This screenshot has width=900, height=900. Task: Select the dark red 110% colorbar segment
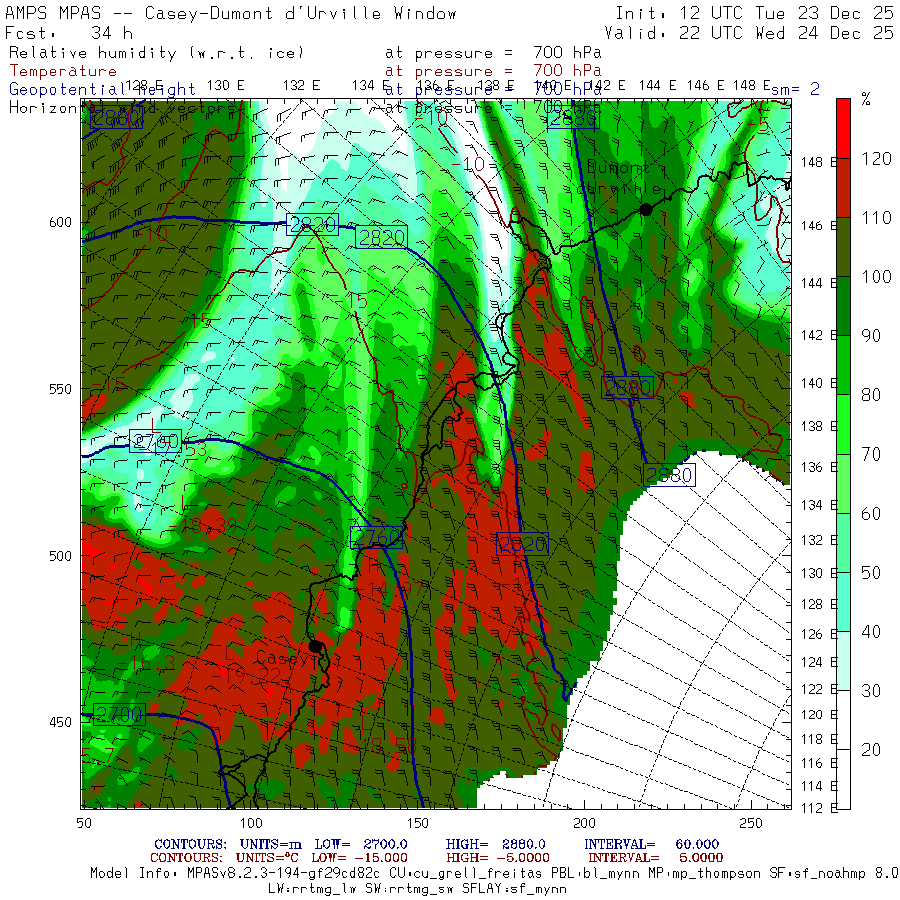tap(843, 188)
